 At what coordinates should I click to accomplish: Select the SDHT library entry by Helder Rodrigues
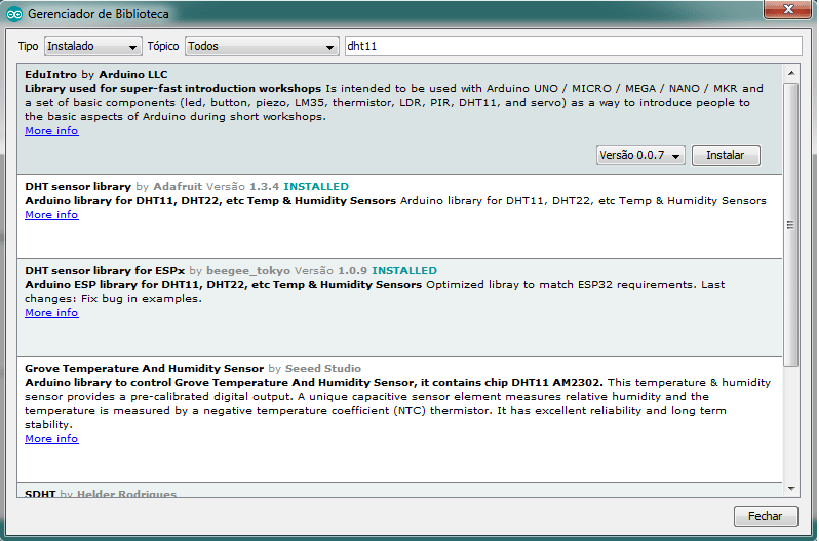point(399,492)
